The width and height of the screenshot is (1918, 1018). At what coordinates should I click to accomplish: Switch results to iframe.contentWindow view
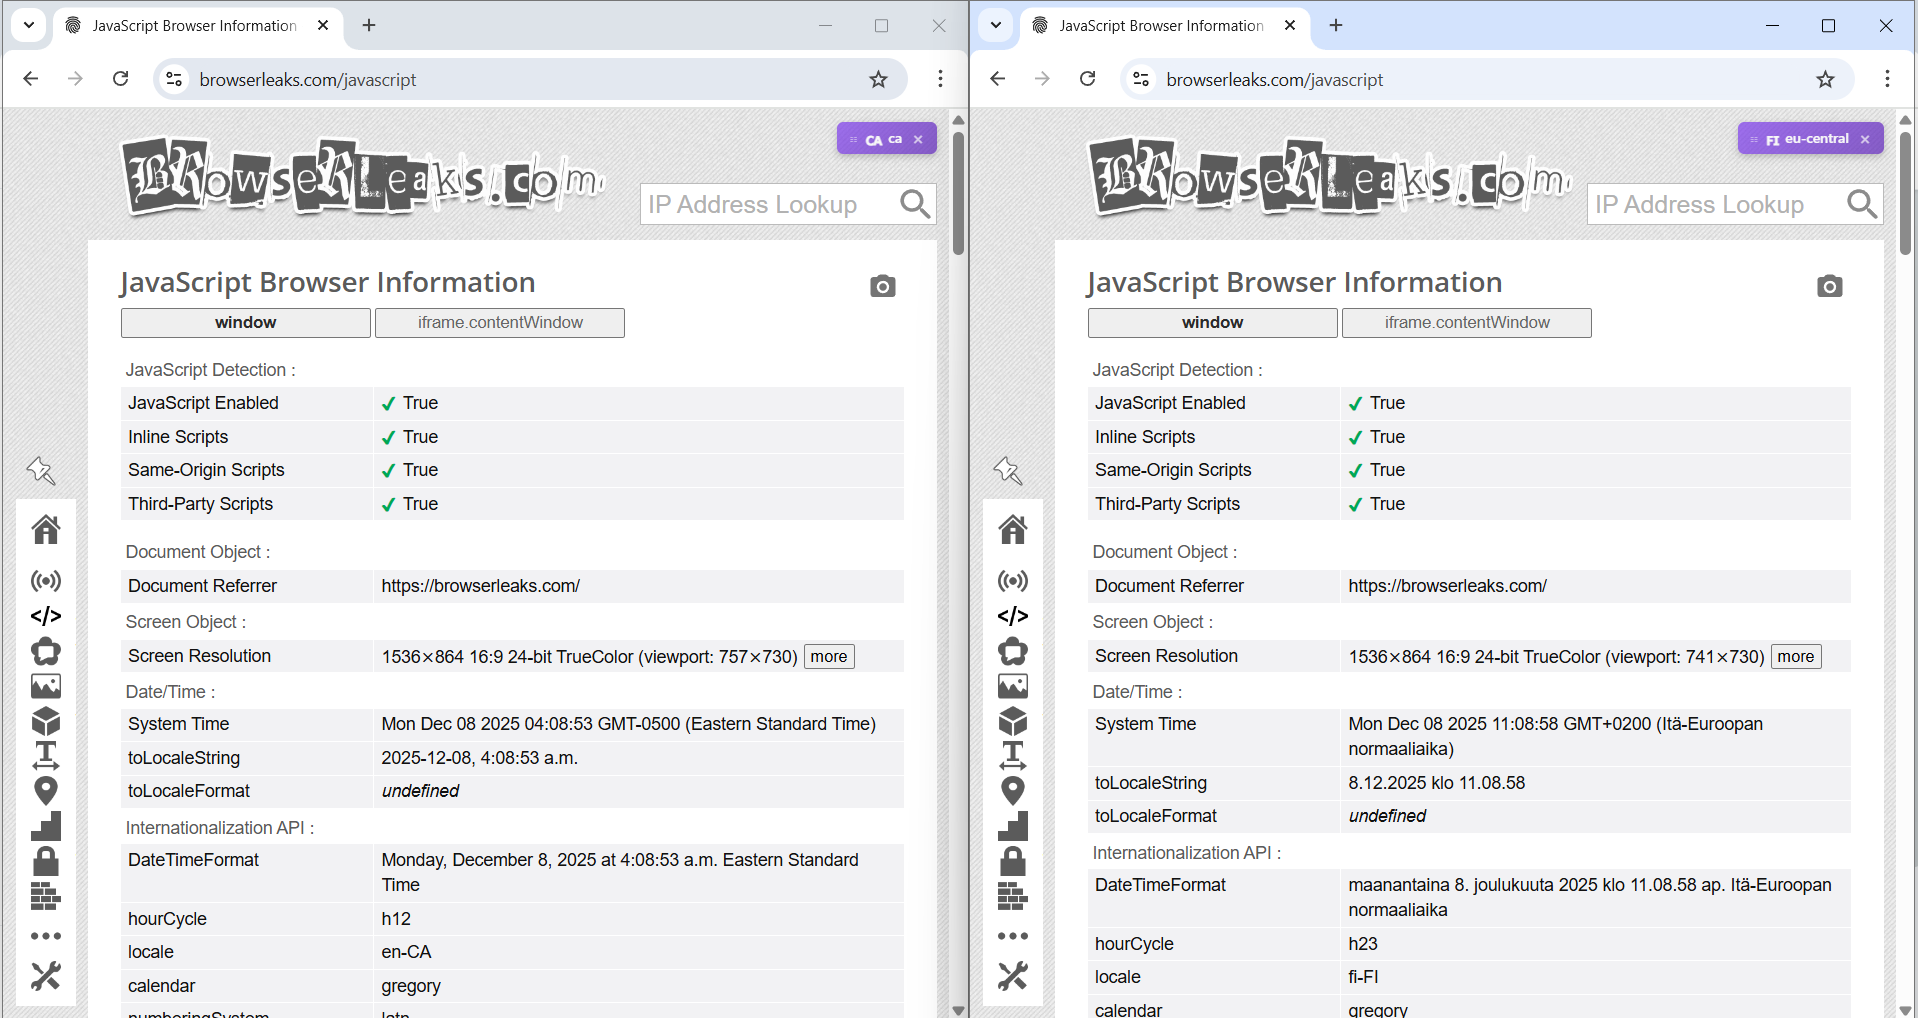pyautogui.click(x=499, y=322)
